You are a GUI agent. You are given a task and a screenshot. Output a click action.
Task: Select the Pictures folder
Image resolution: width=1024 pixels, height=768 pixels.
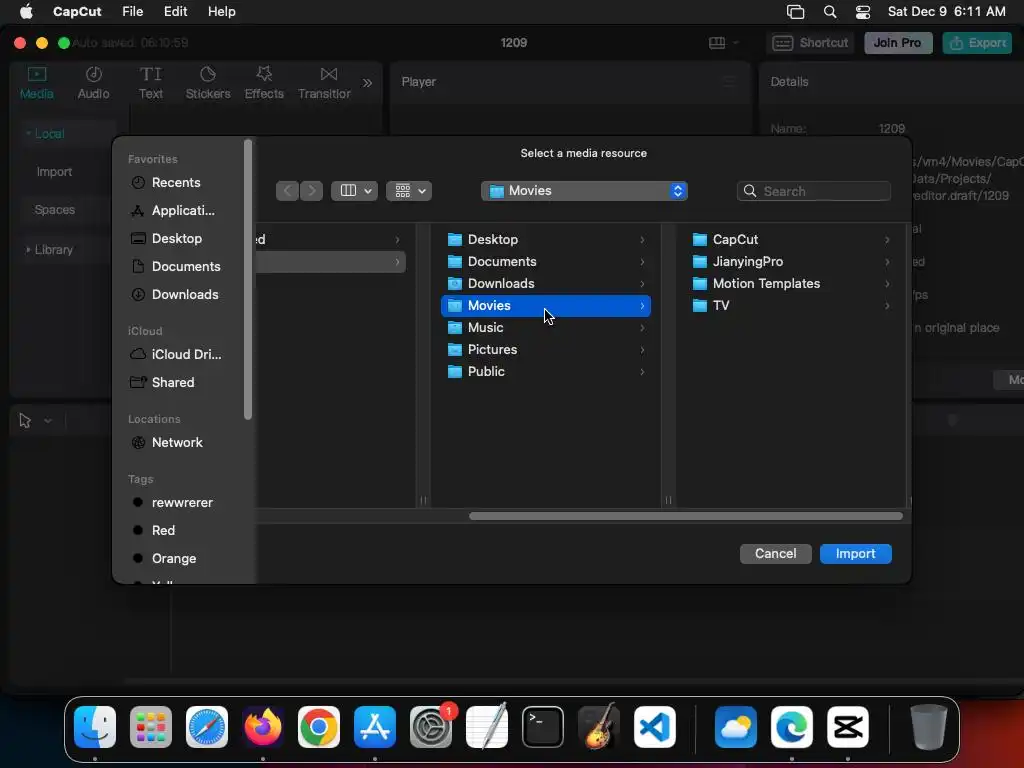546,350
